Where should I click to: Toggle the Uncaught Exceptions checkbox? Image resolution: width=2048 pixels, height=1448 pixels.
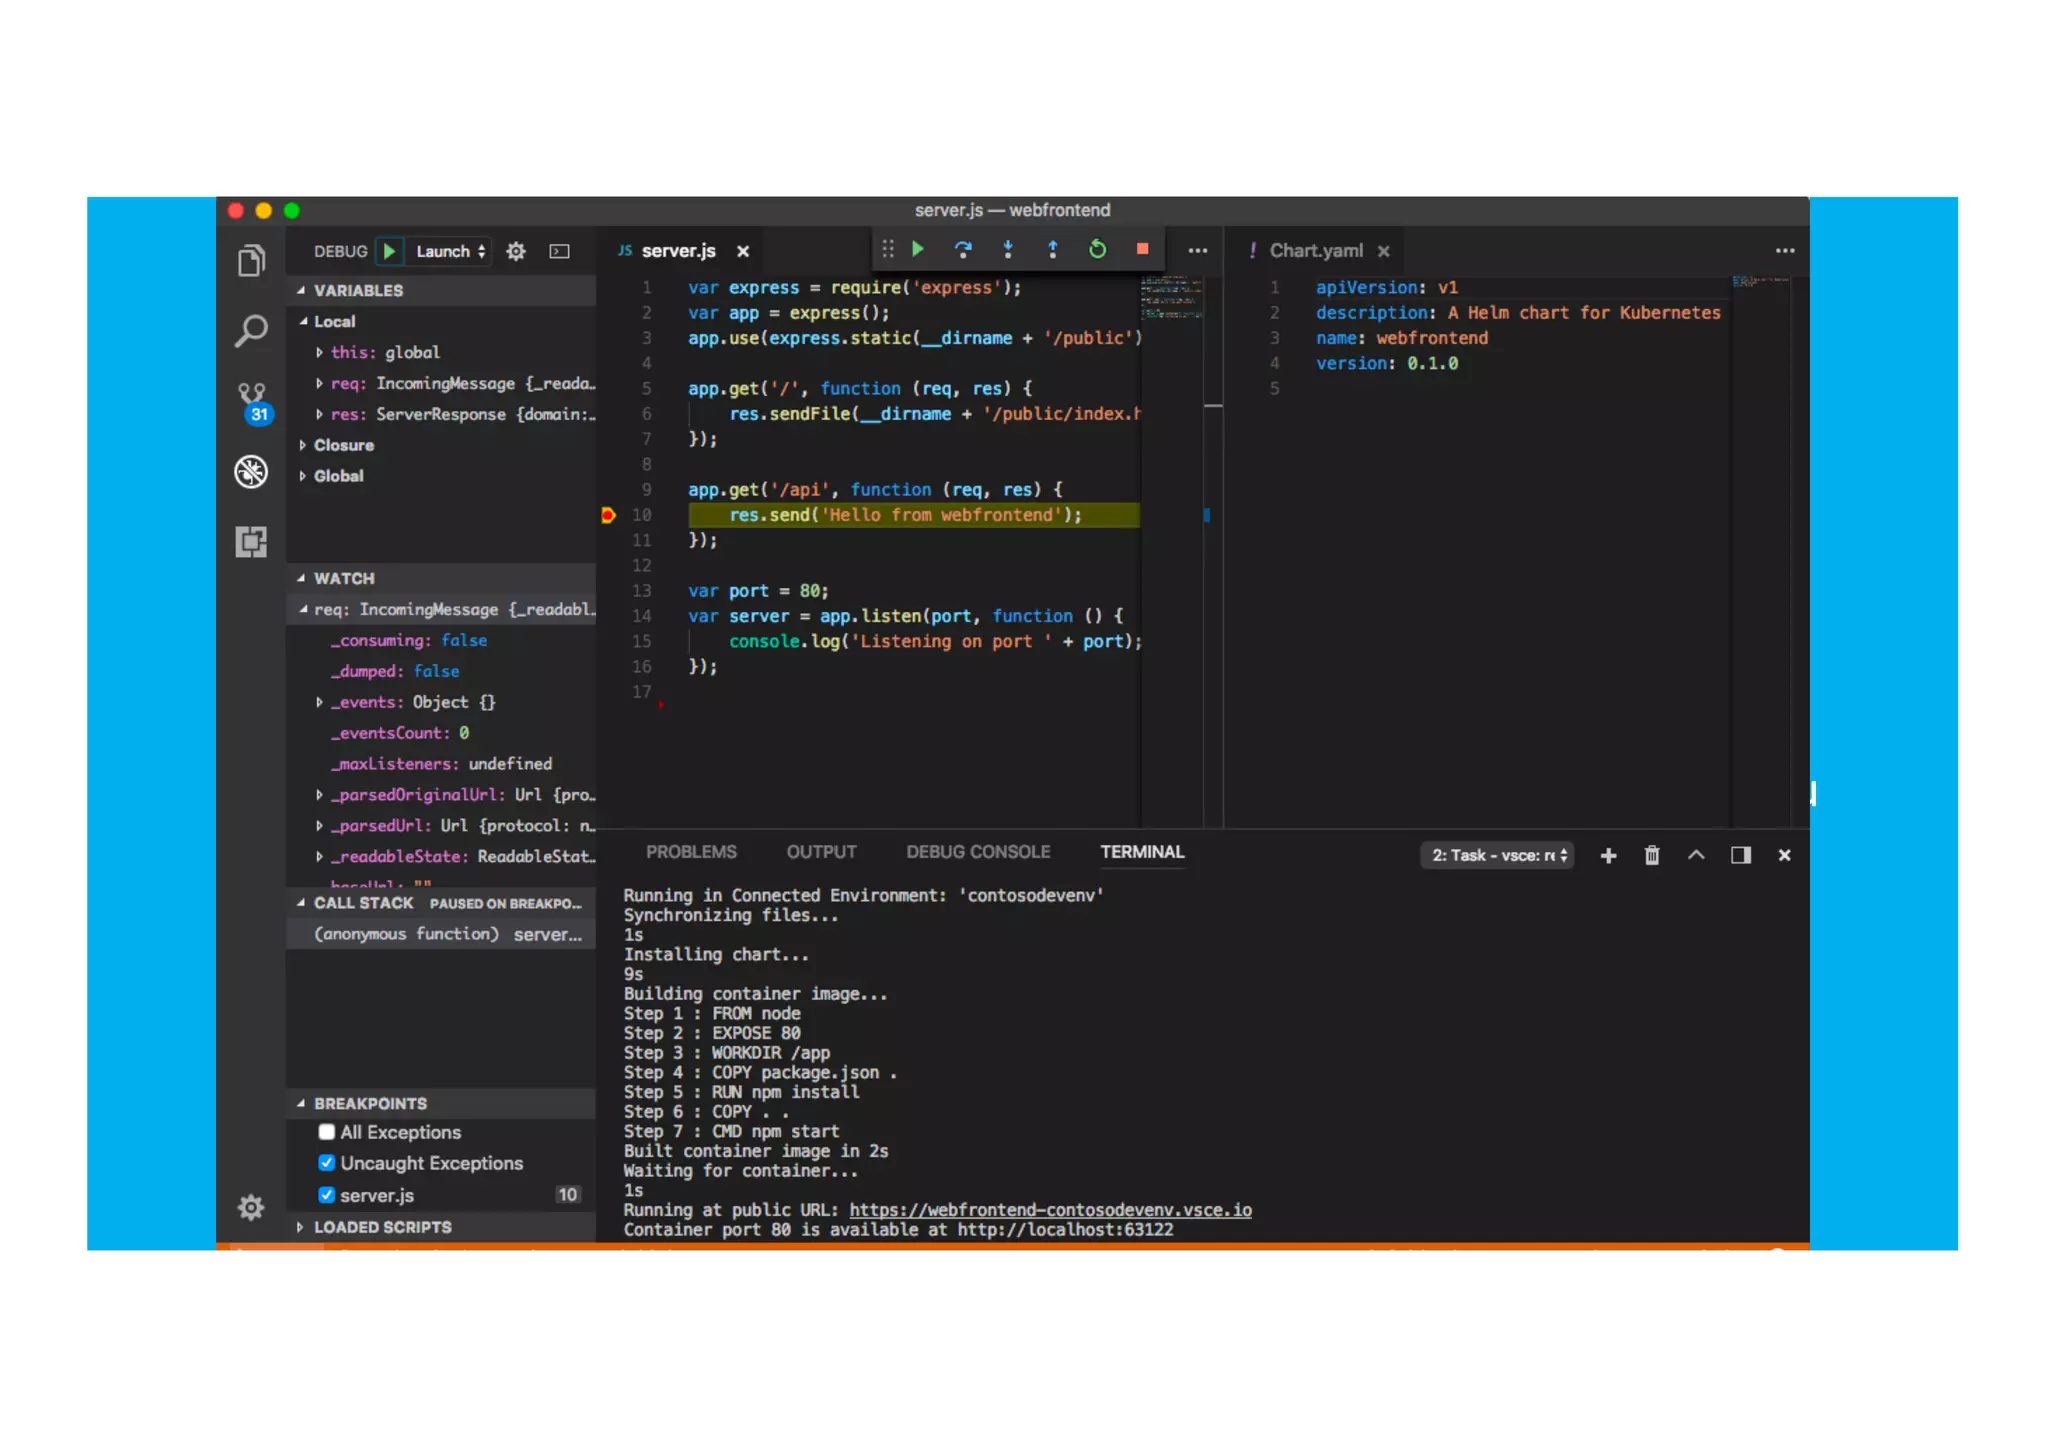click(x=326, y=1163)
